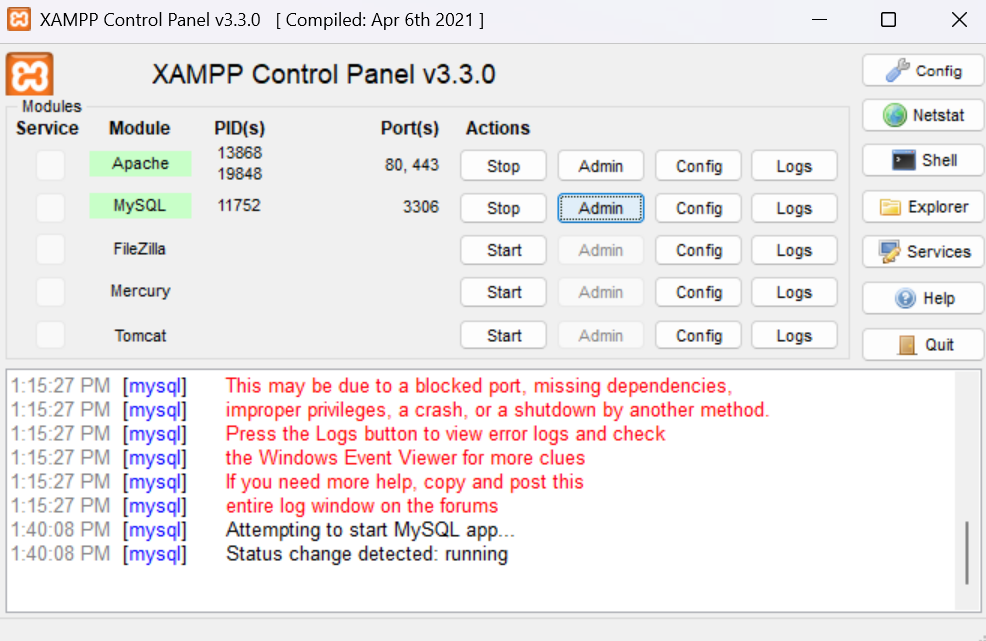View the Apache Logs
Viewport: 986px width, 641px height.
[793, 165]
